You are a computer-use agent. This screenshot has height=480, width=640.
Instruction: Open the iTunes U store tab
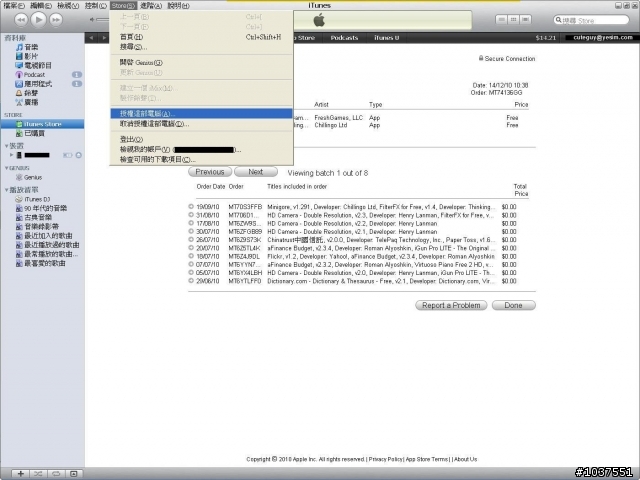387,38
